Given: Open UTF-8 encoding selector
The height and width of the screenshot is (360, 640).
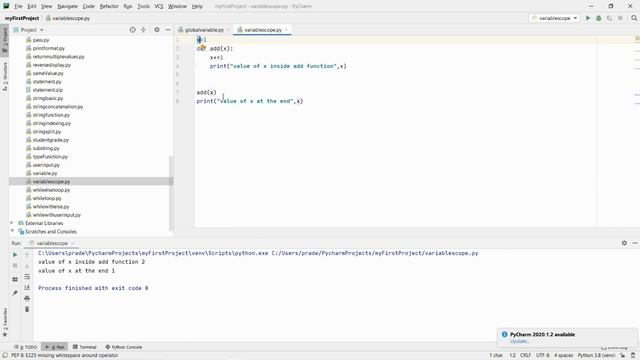Looking at the screenshot, I should 542,356.
